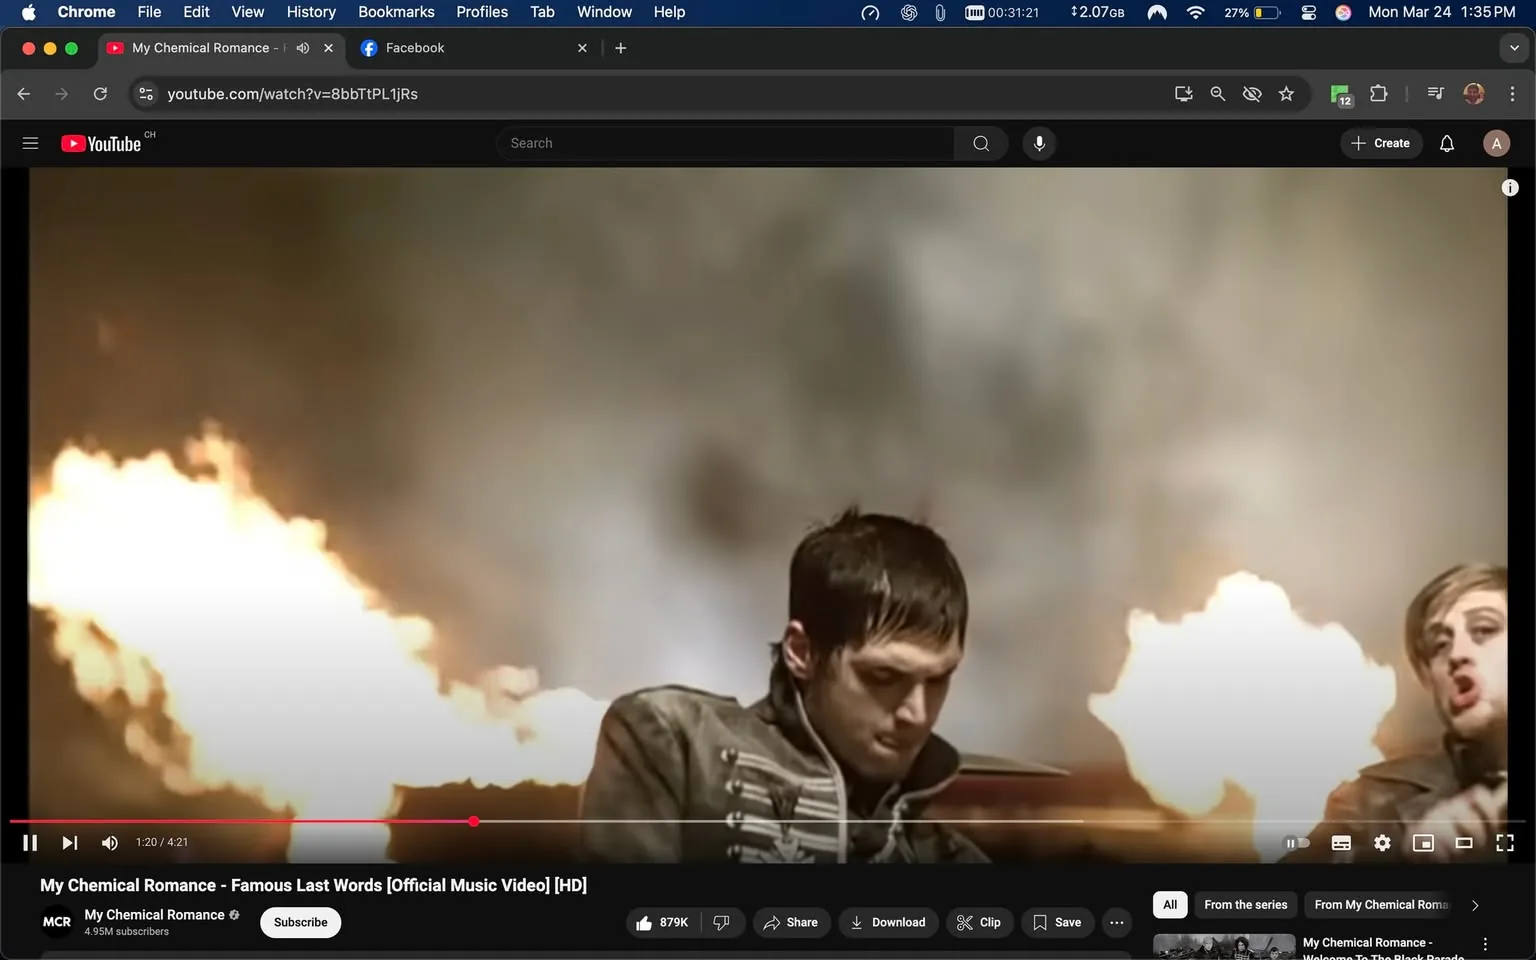Switch to theater mode
Image resolution: width=1536 pixels, height=960 pixels.
(x=1464, y=843)
